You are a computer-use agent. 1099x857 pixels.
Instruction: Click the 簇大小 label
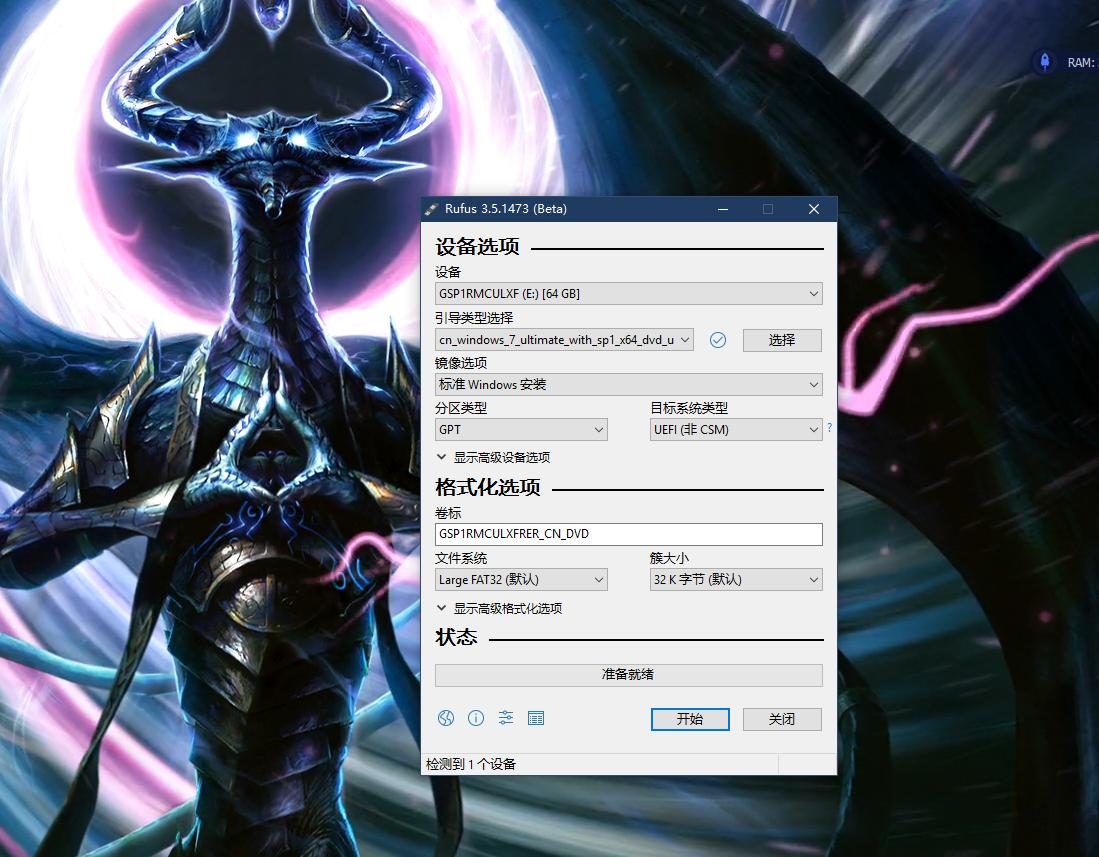click(x=669, y=558)
